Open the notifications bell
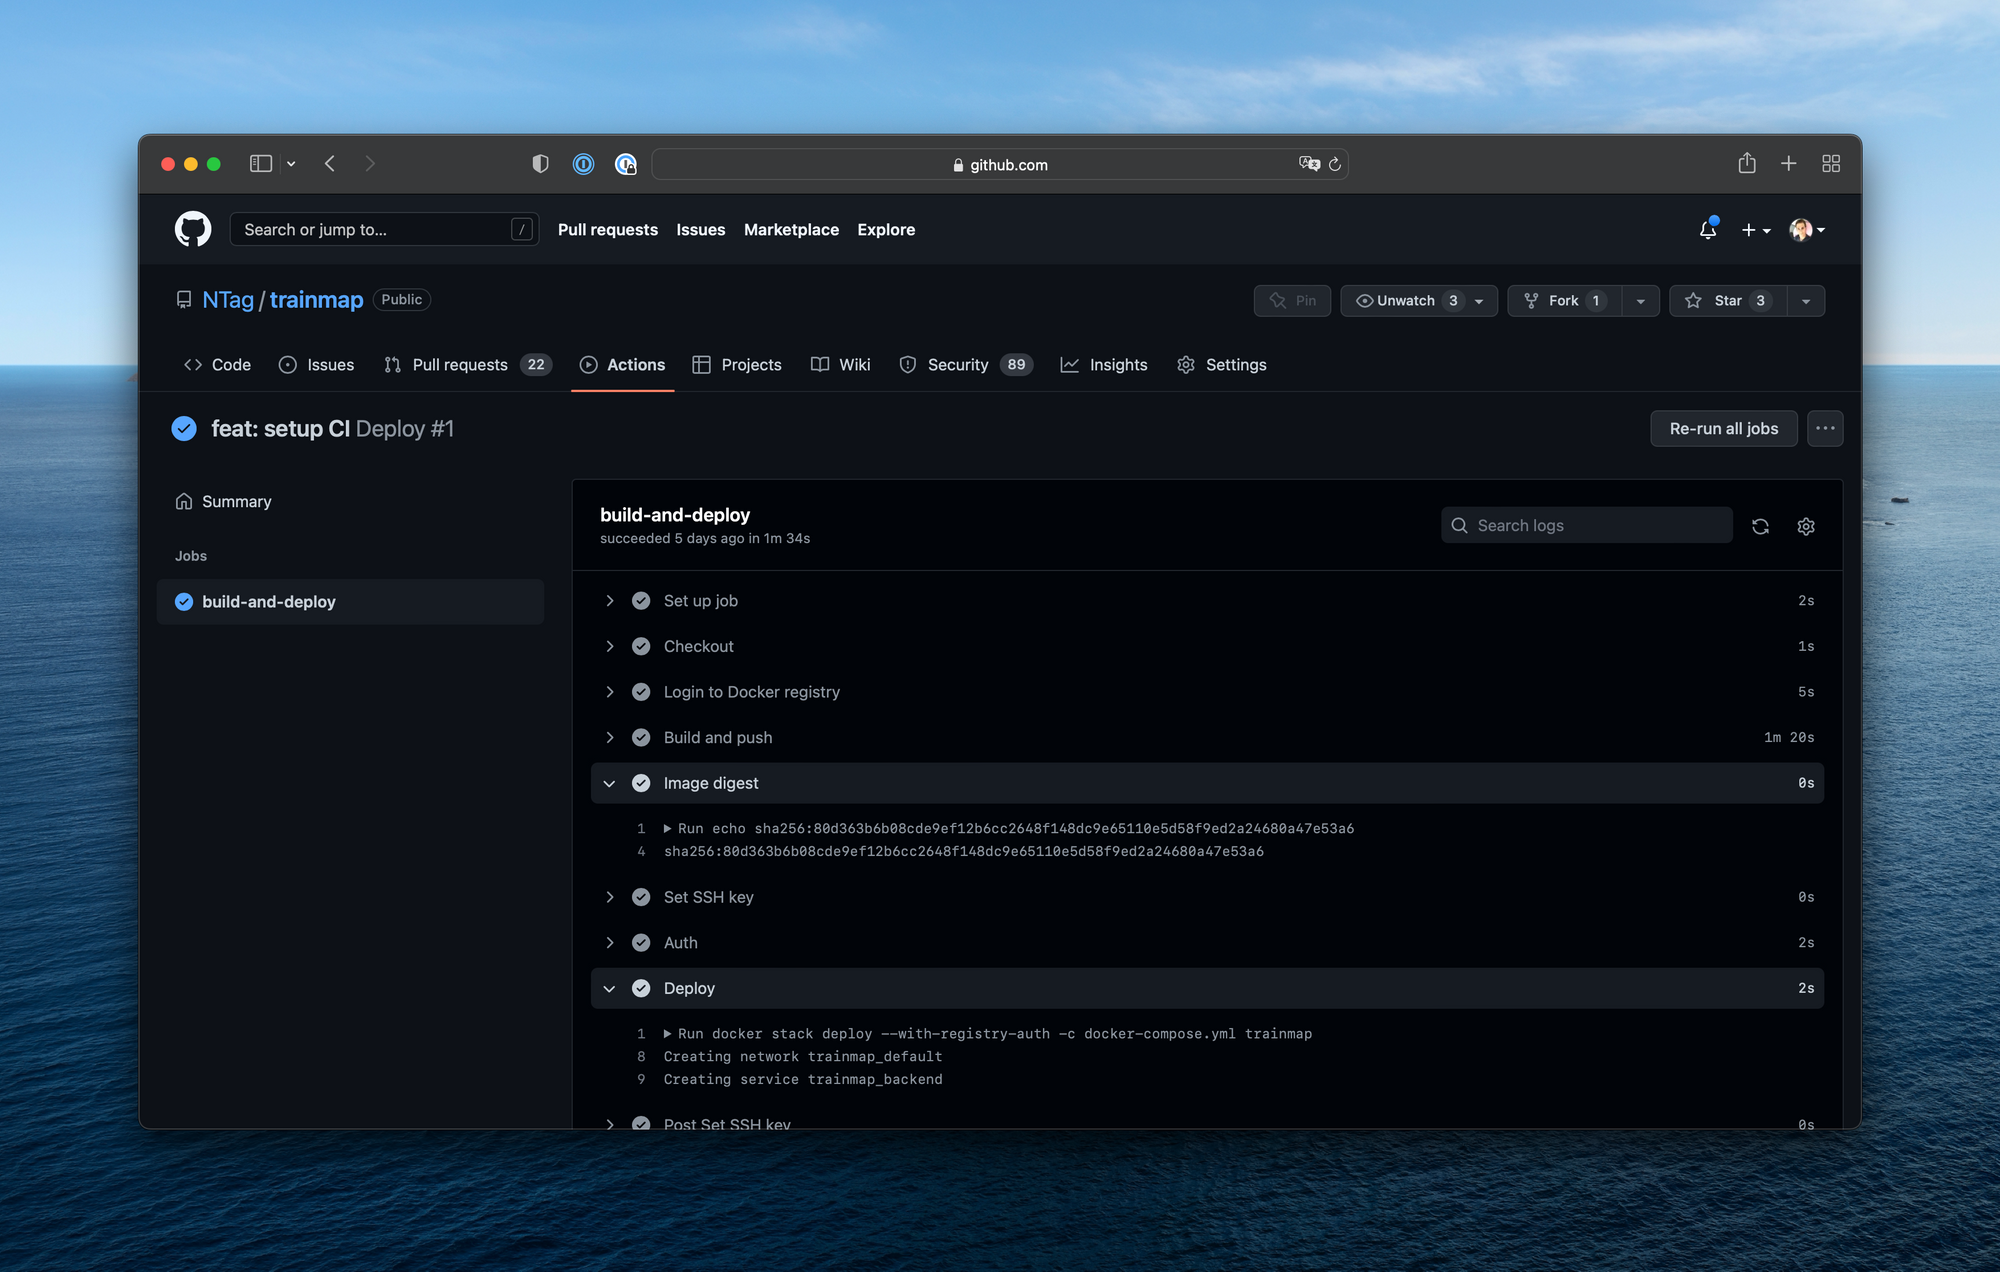This screenshot has width=2000, height=1272. pyautogui.click(x=1707, y=230)
